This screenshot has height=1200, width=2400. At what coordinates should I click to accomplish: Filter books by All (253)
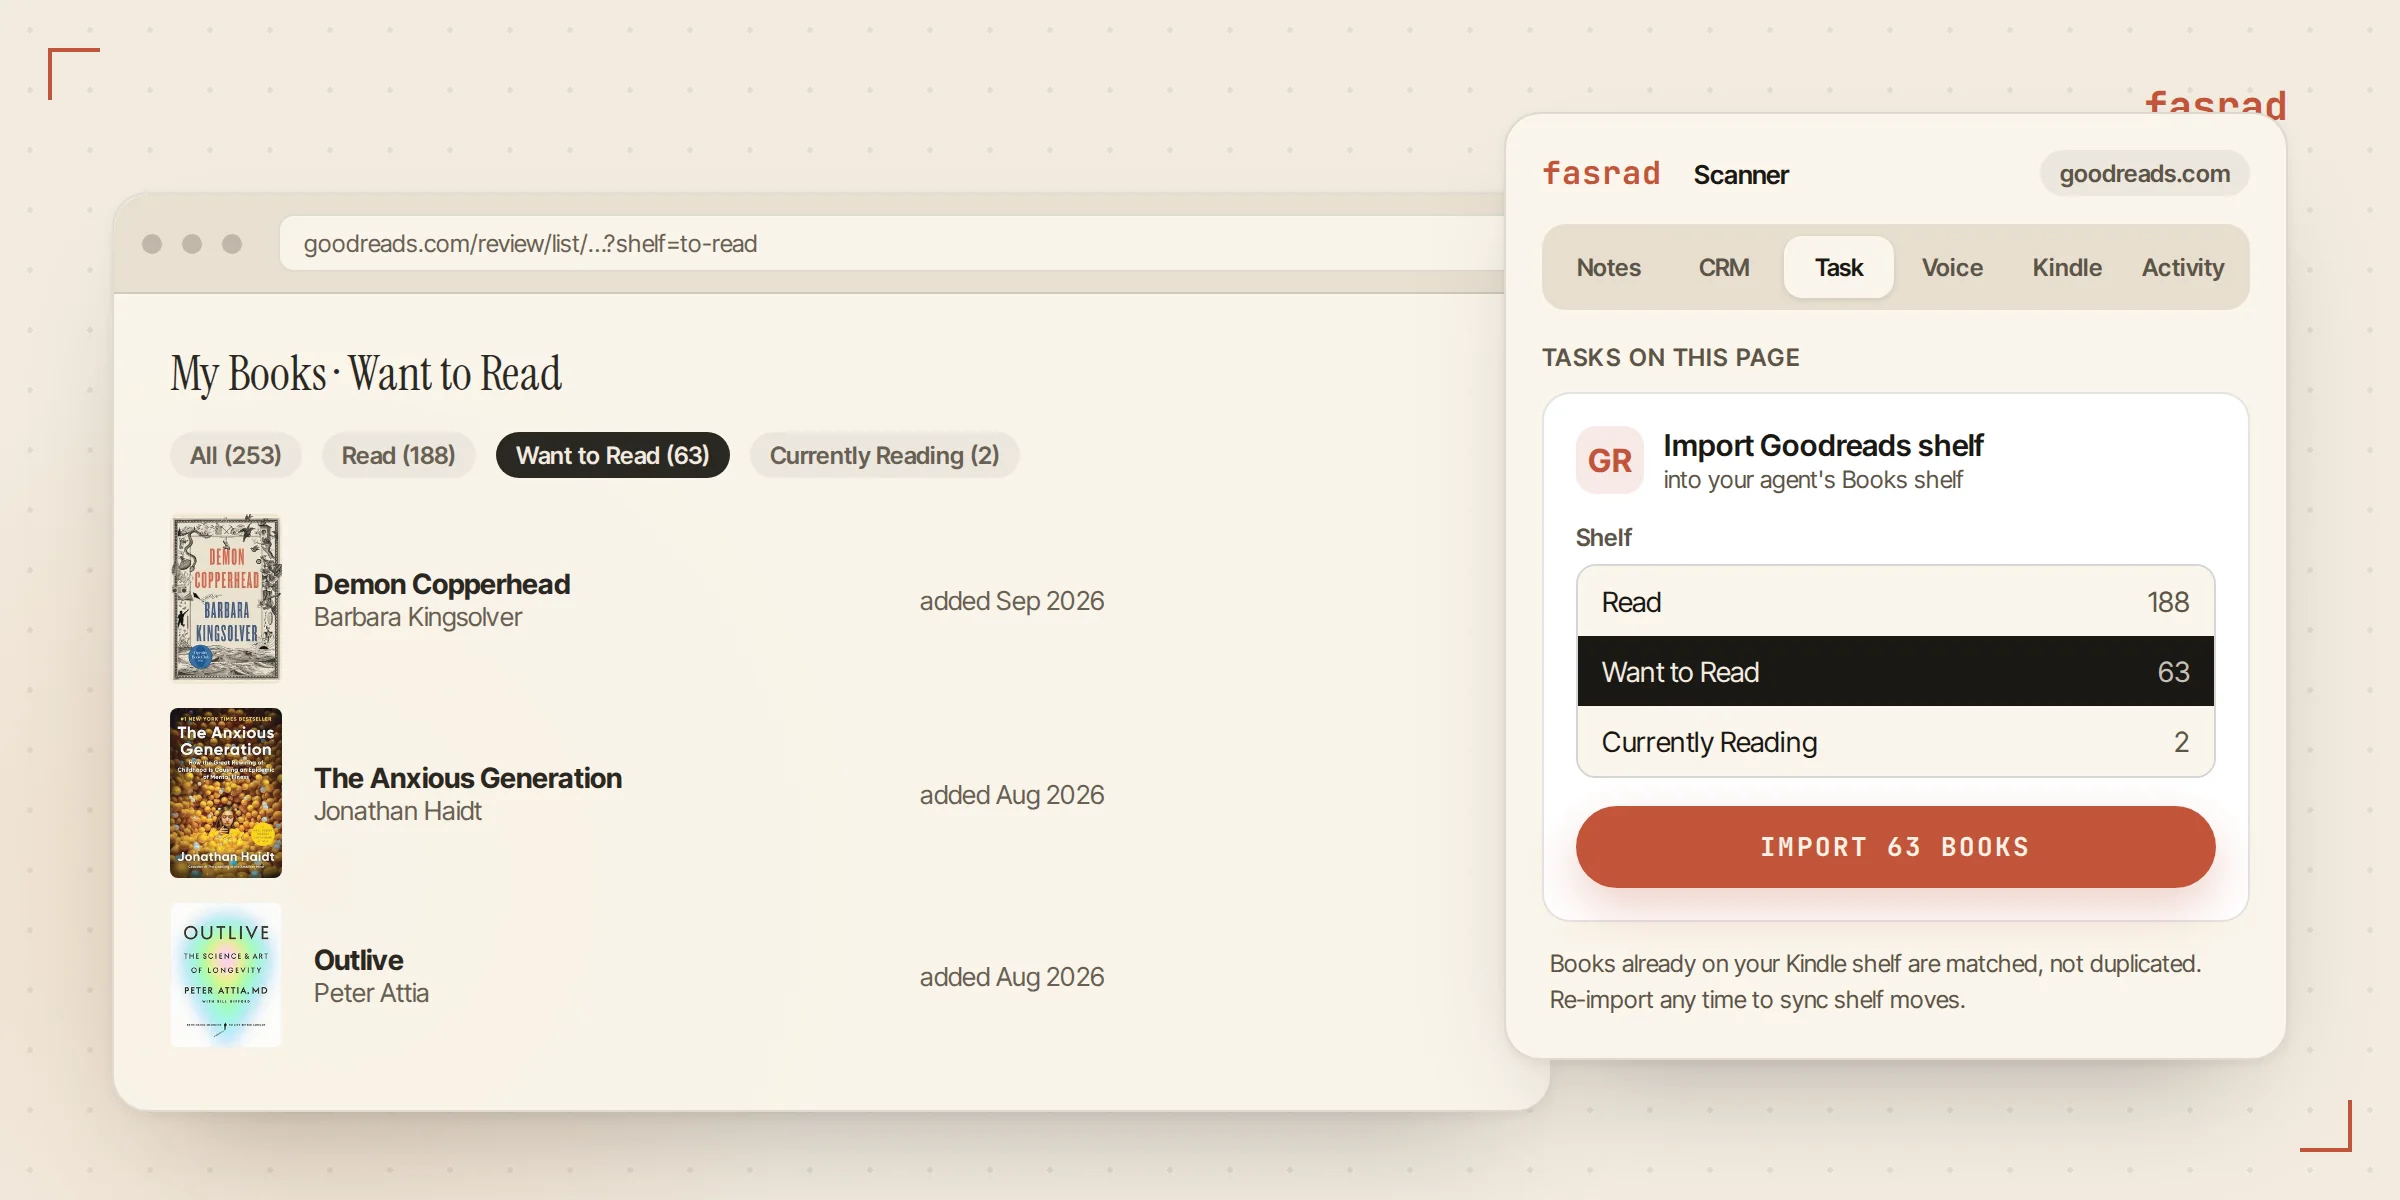pyautogui.click(x=236, y=455)
